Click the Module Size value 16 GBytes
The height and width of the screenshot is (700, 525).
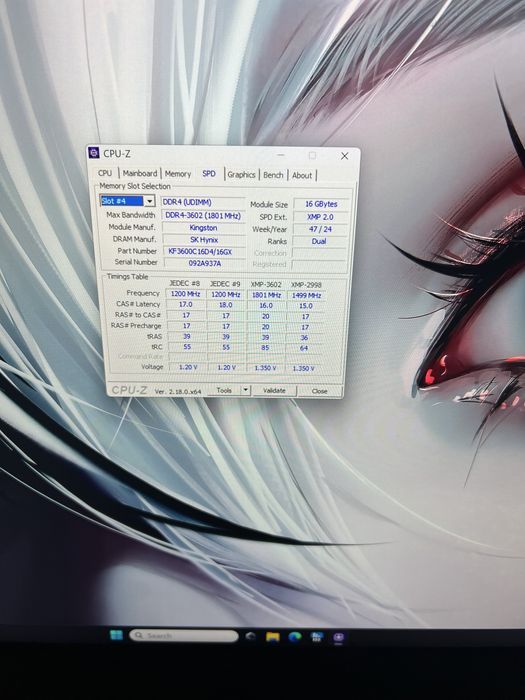click(x=321, y=204)
